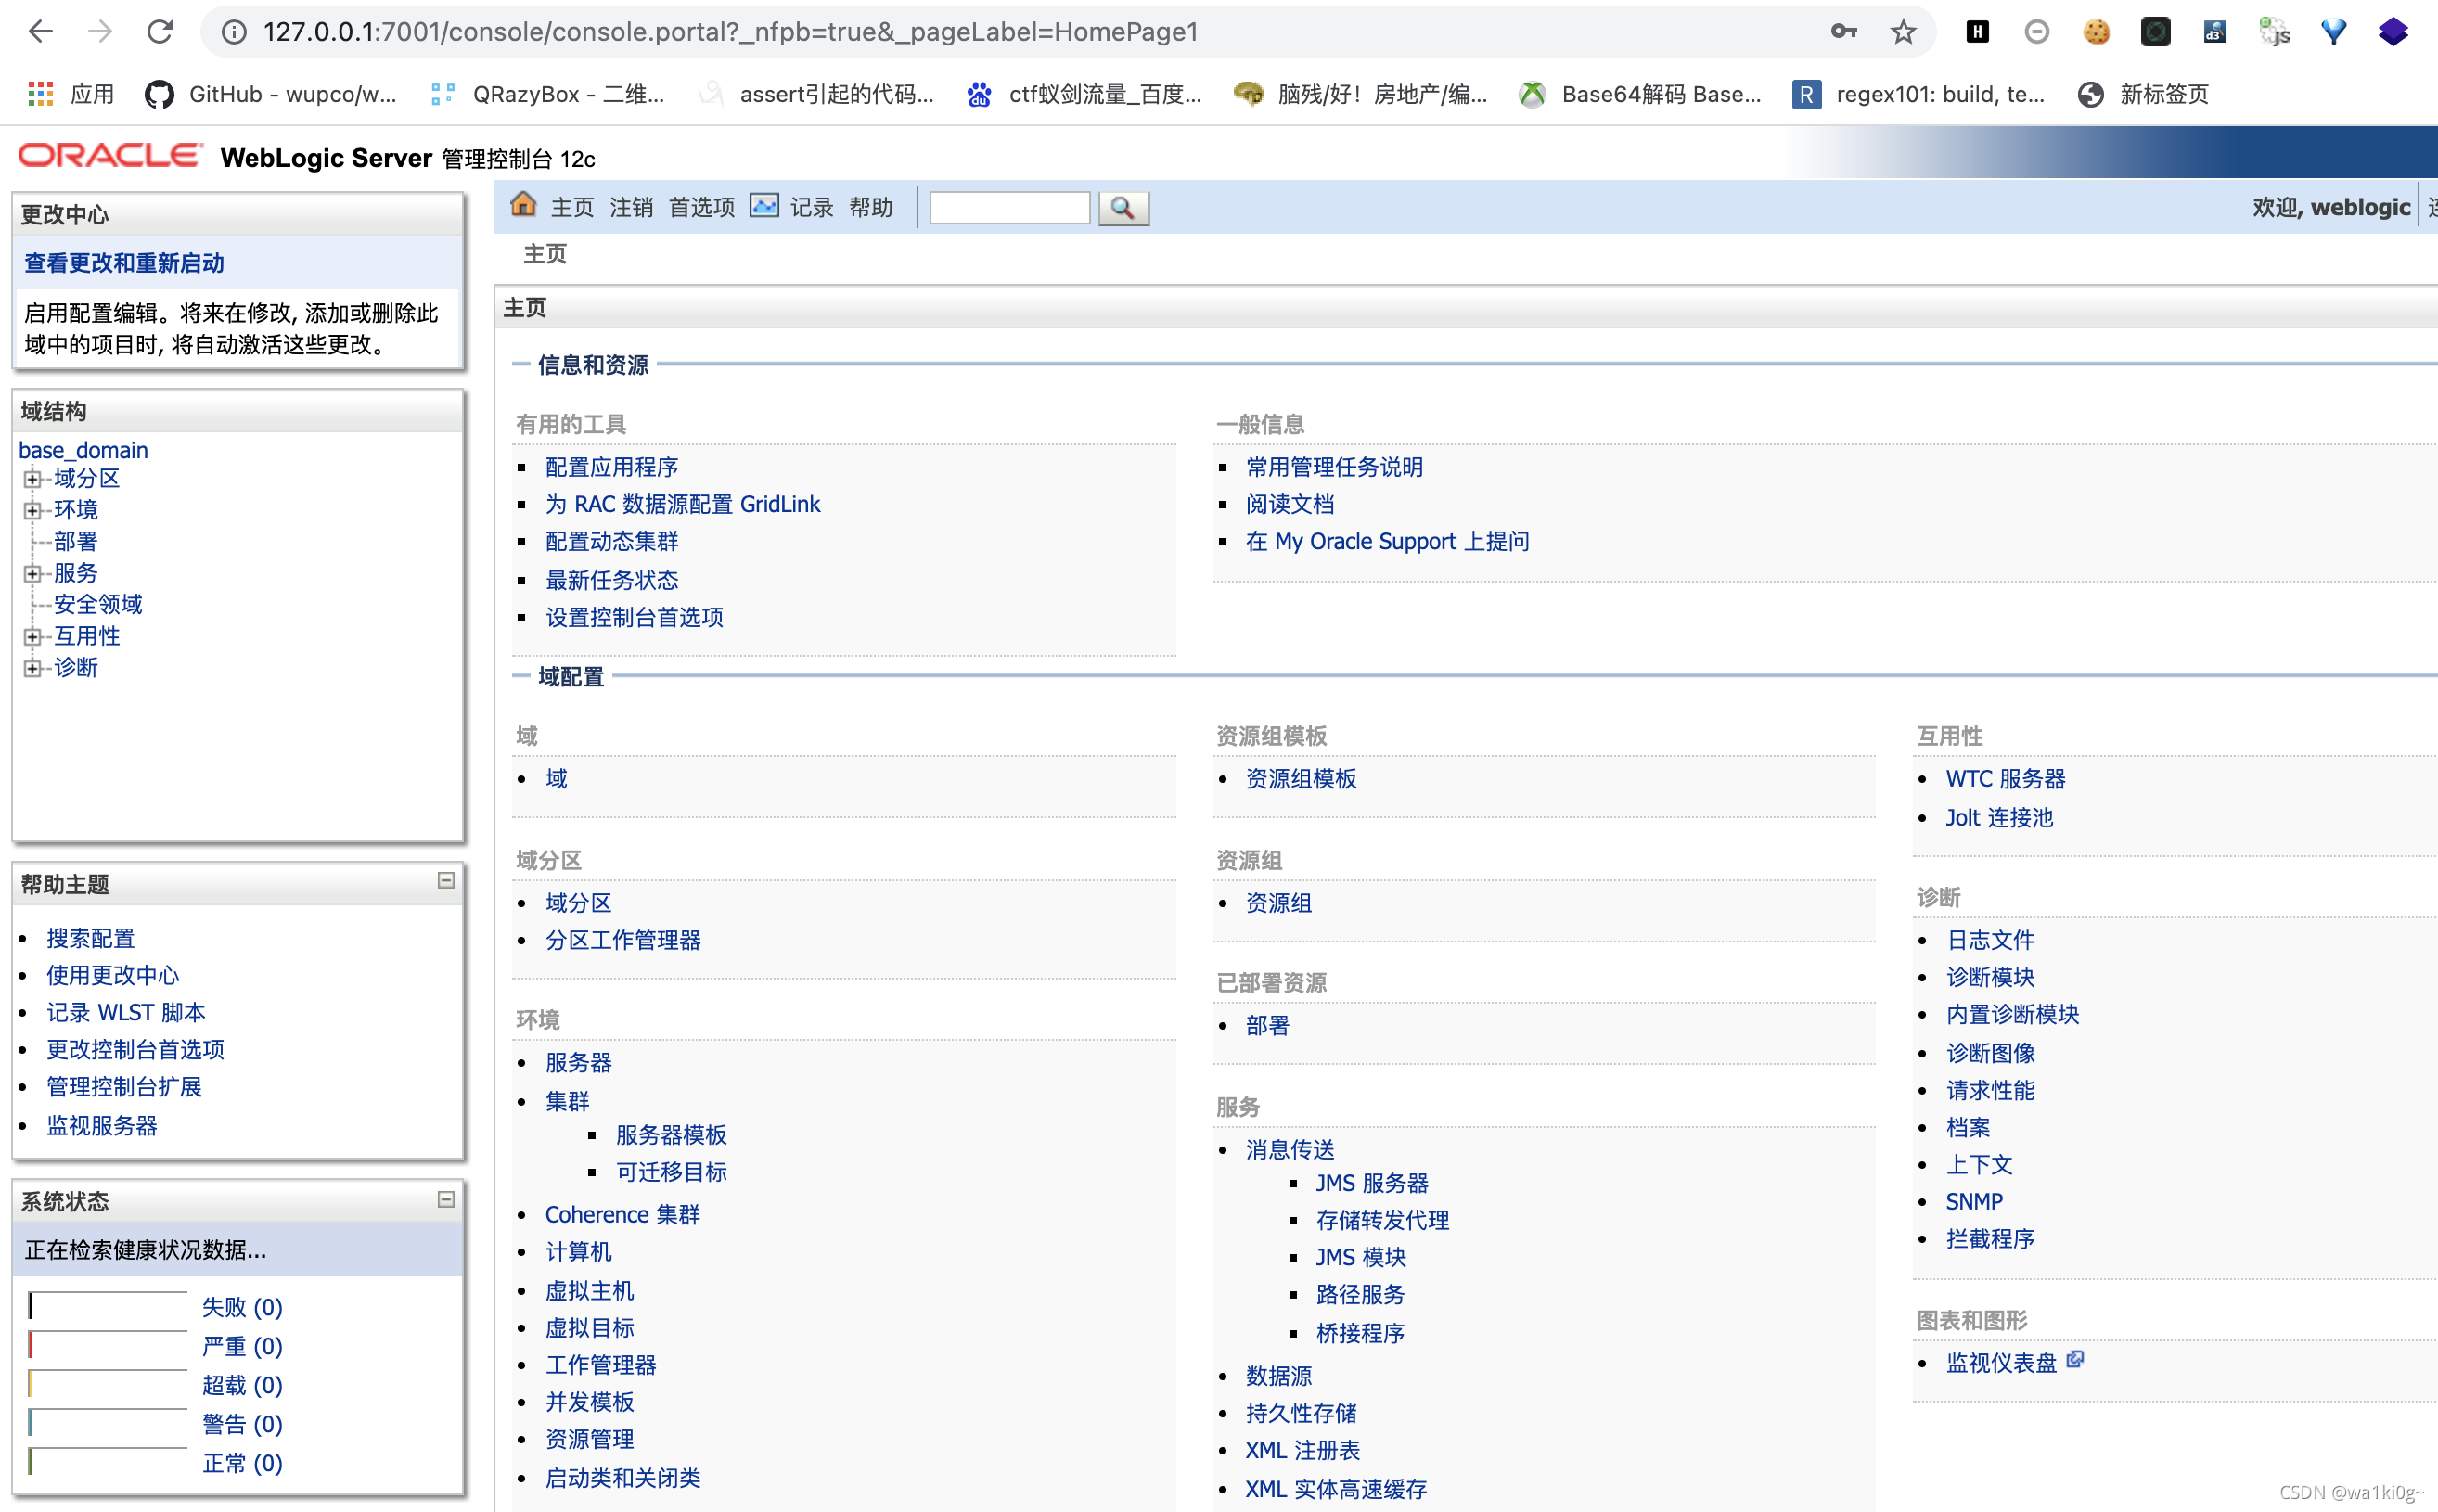
Task: Open the Base64解码 bookmark
Action: click(x=1640, y=94)
